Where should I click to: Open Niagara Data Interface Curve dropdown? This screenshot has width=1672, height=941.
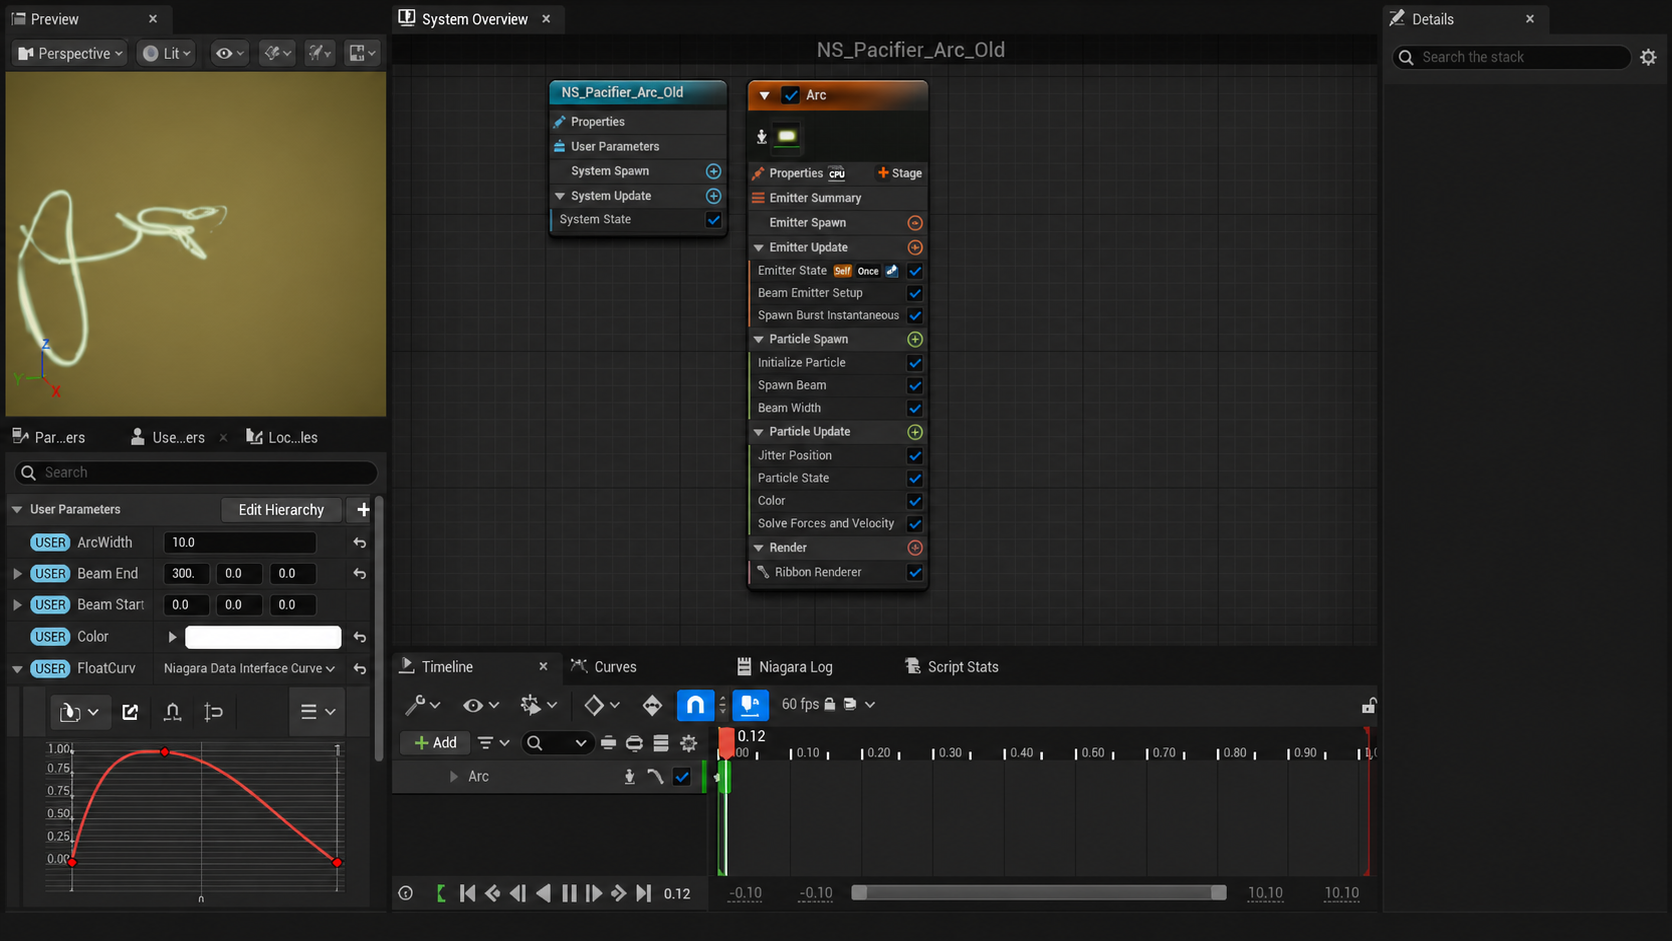(249, 668)
